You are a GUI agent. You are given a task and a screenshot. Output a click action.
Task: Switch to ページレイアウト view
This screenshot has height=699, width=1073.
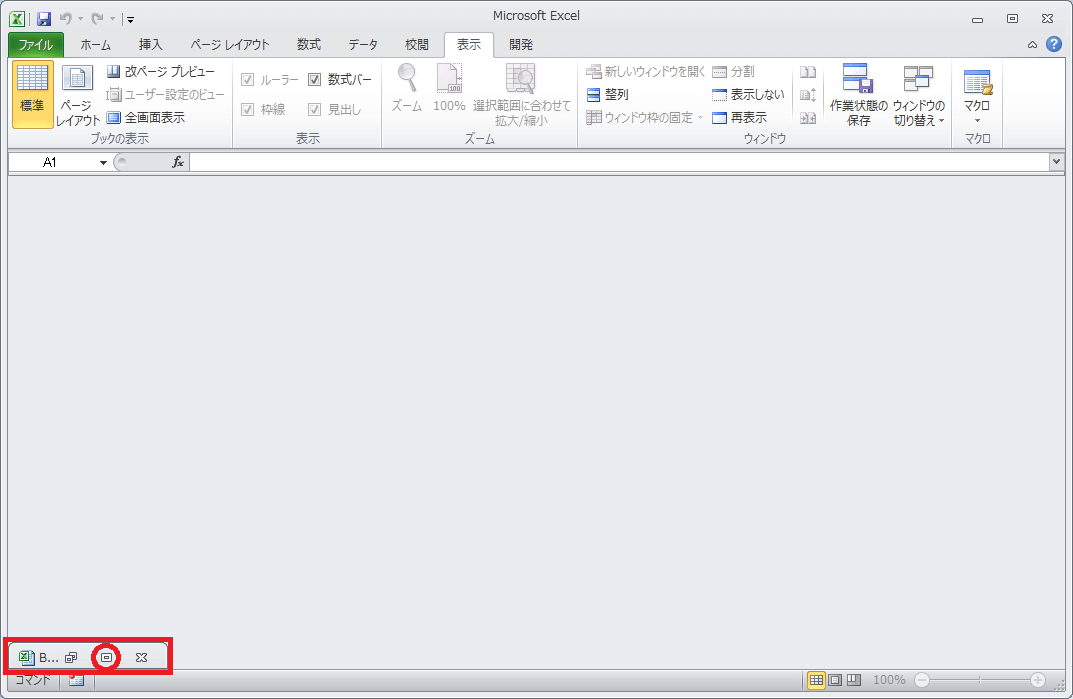(x=77, y=94)
